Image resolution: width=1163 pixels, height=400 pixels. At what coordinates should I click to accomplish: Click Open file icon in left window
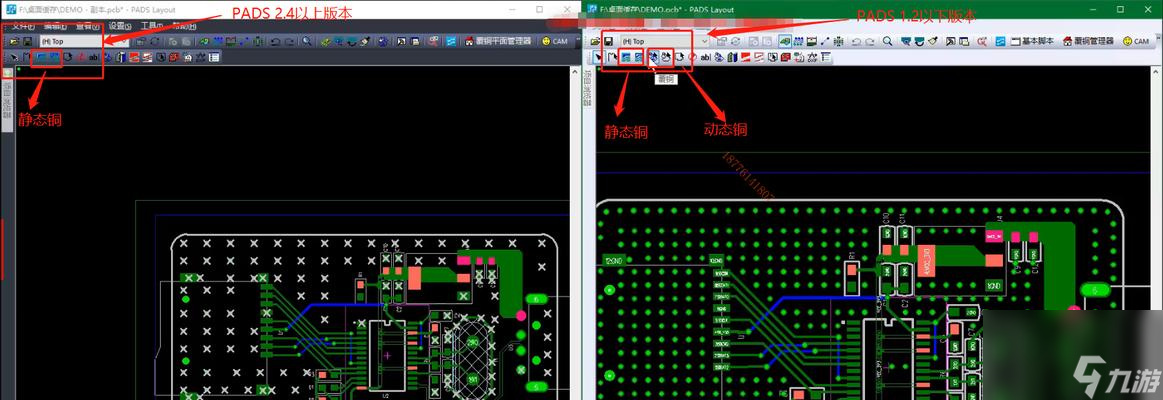14,42
